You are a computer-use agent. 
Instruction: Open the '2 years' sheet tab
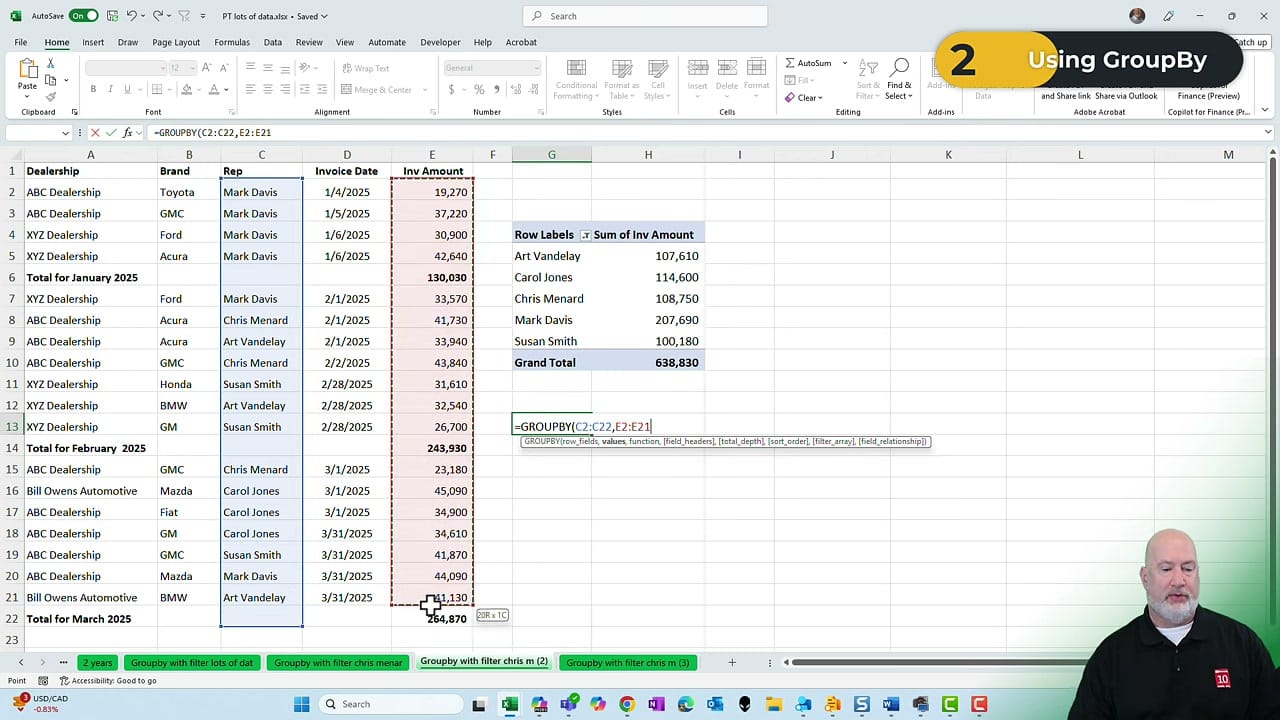coord(97,662)
